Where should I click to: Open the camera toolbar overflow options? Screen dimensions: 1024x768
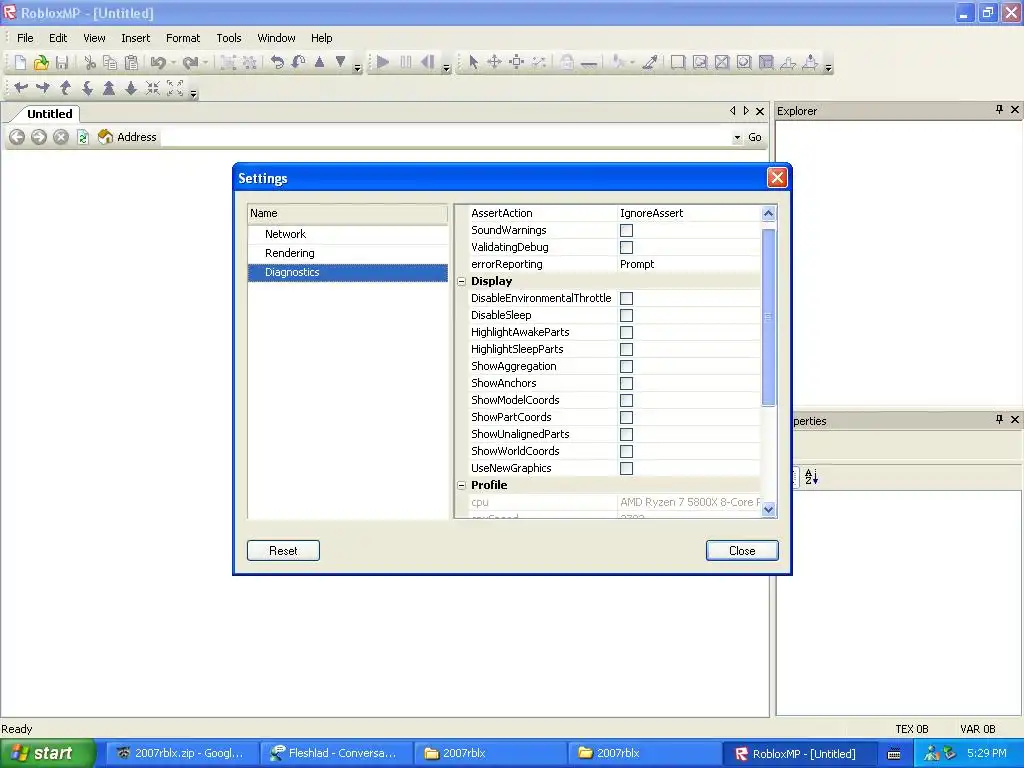pos(193,93)
